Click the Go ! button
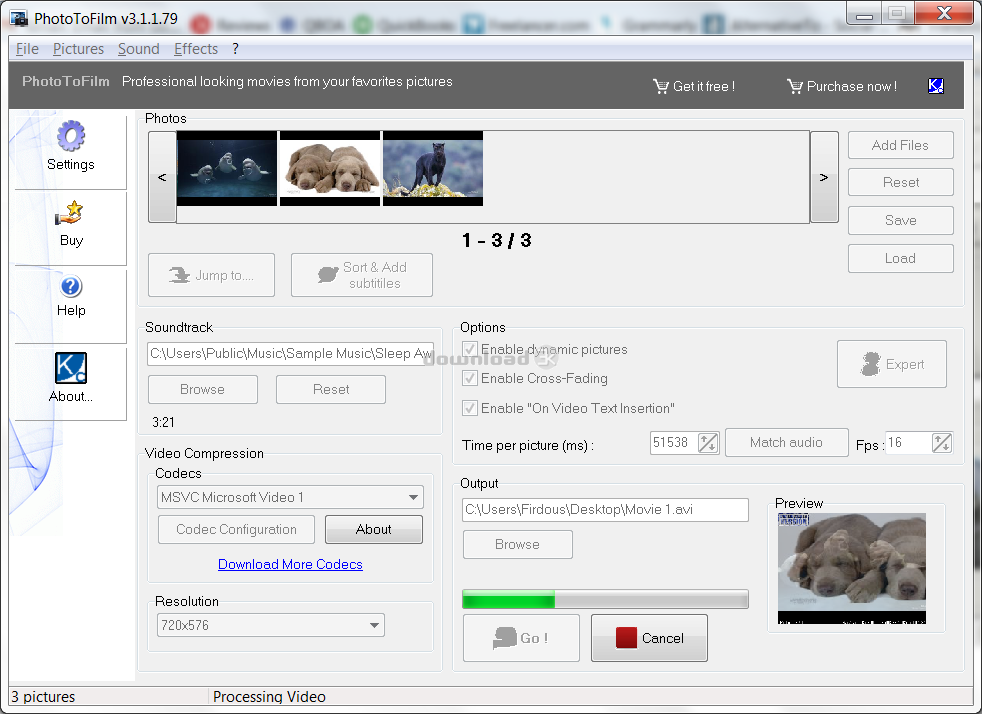The image size is (982, 714). (521, 638)
